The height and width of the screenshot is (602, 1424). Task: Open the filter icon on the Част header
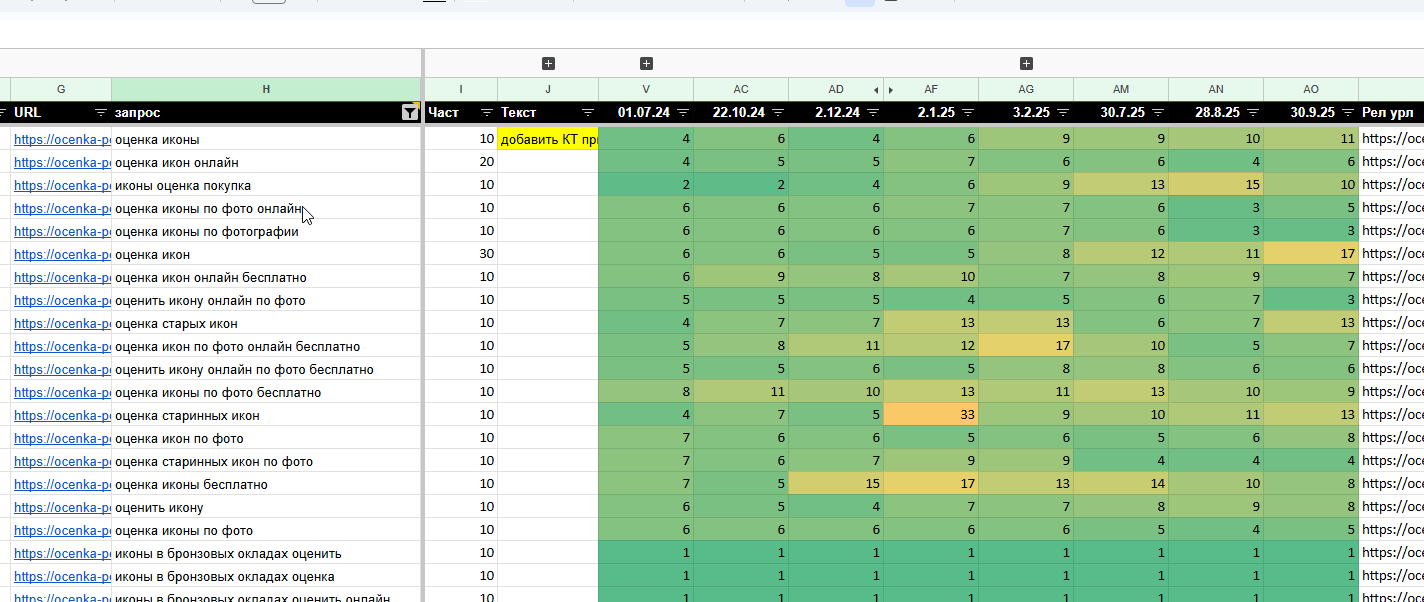tap(487, 113)
